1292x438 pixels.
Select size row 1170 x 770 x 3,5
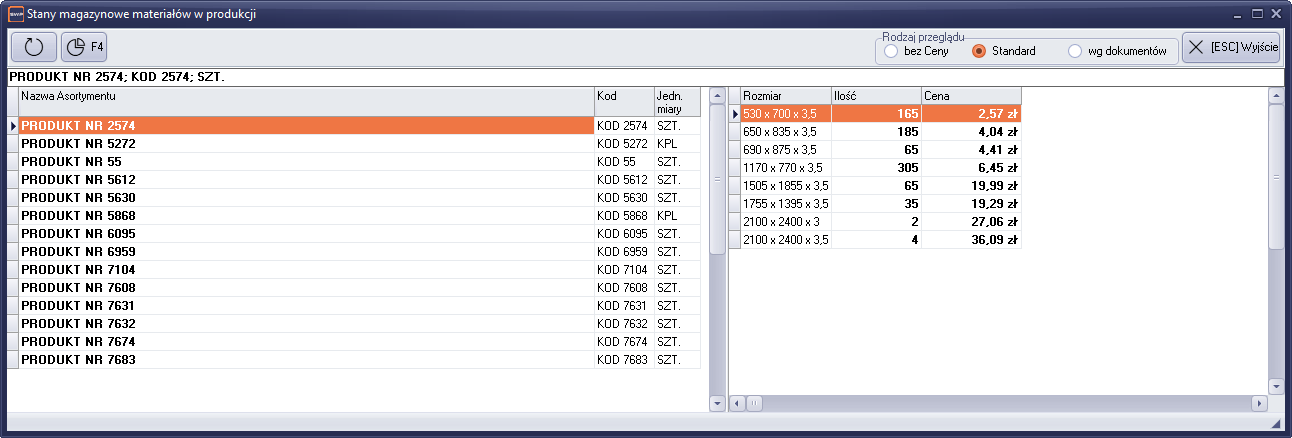[x=785, y=168]
